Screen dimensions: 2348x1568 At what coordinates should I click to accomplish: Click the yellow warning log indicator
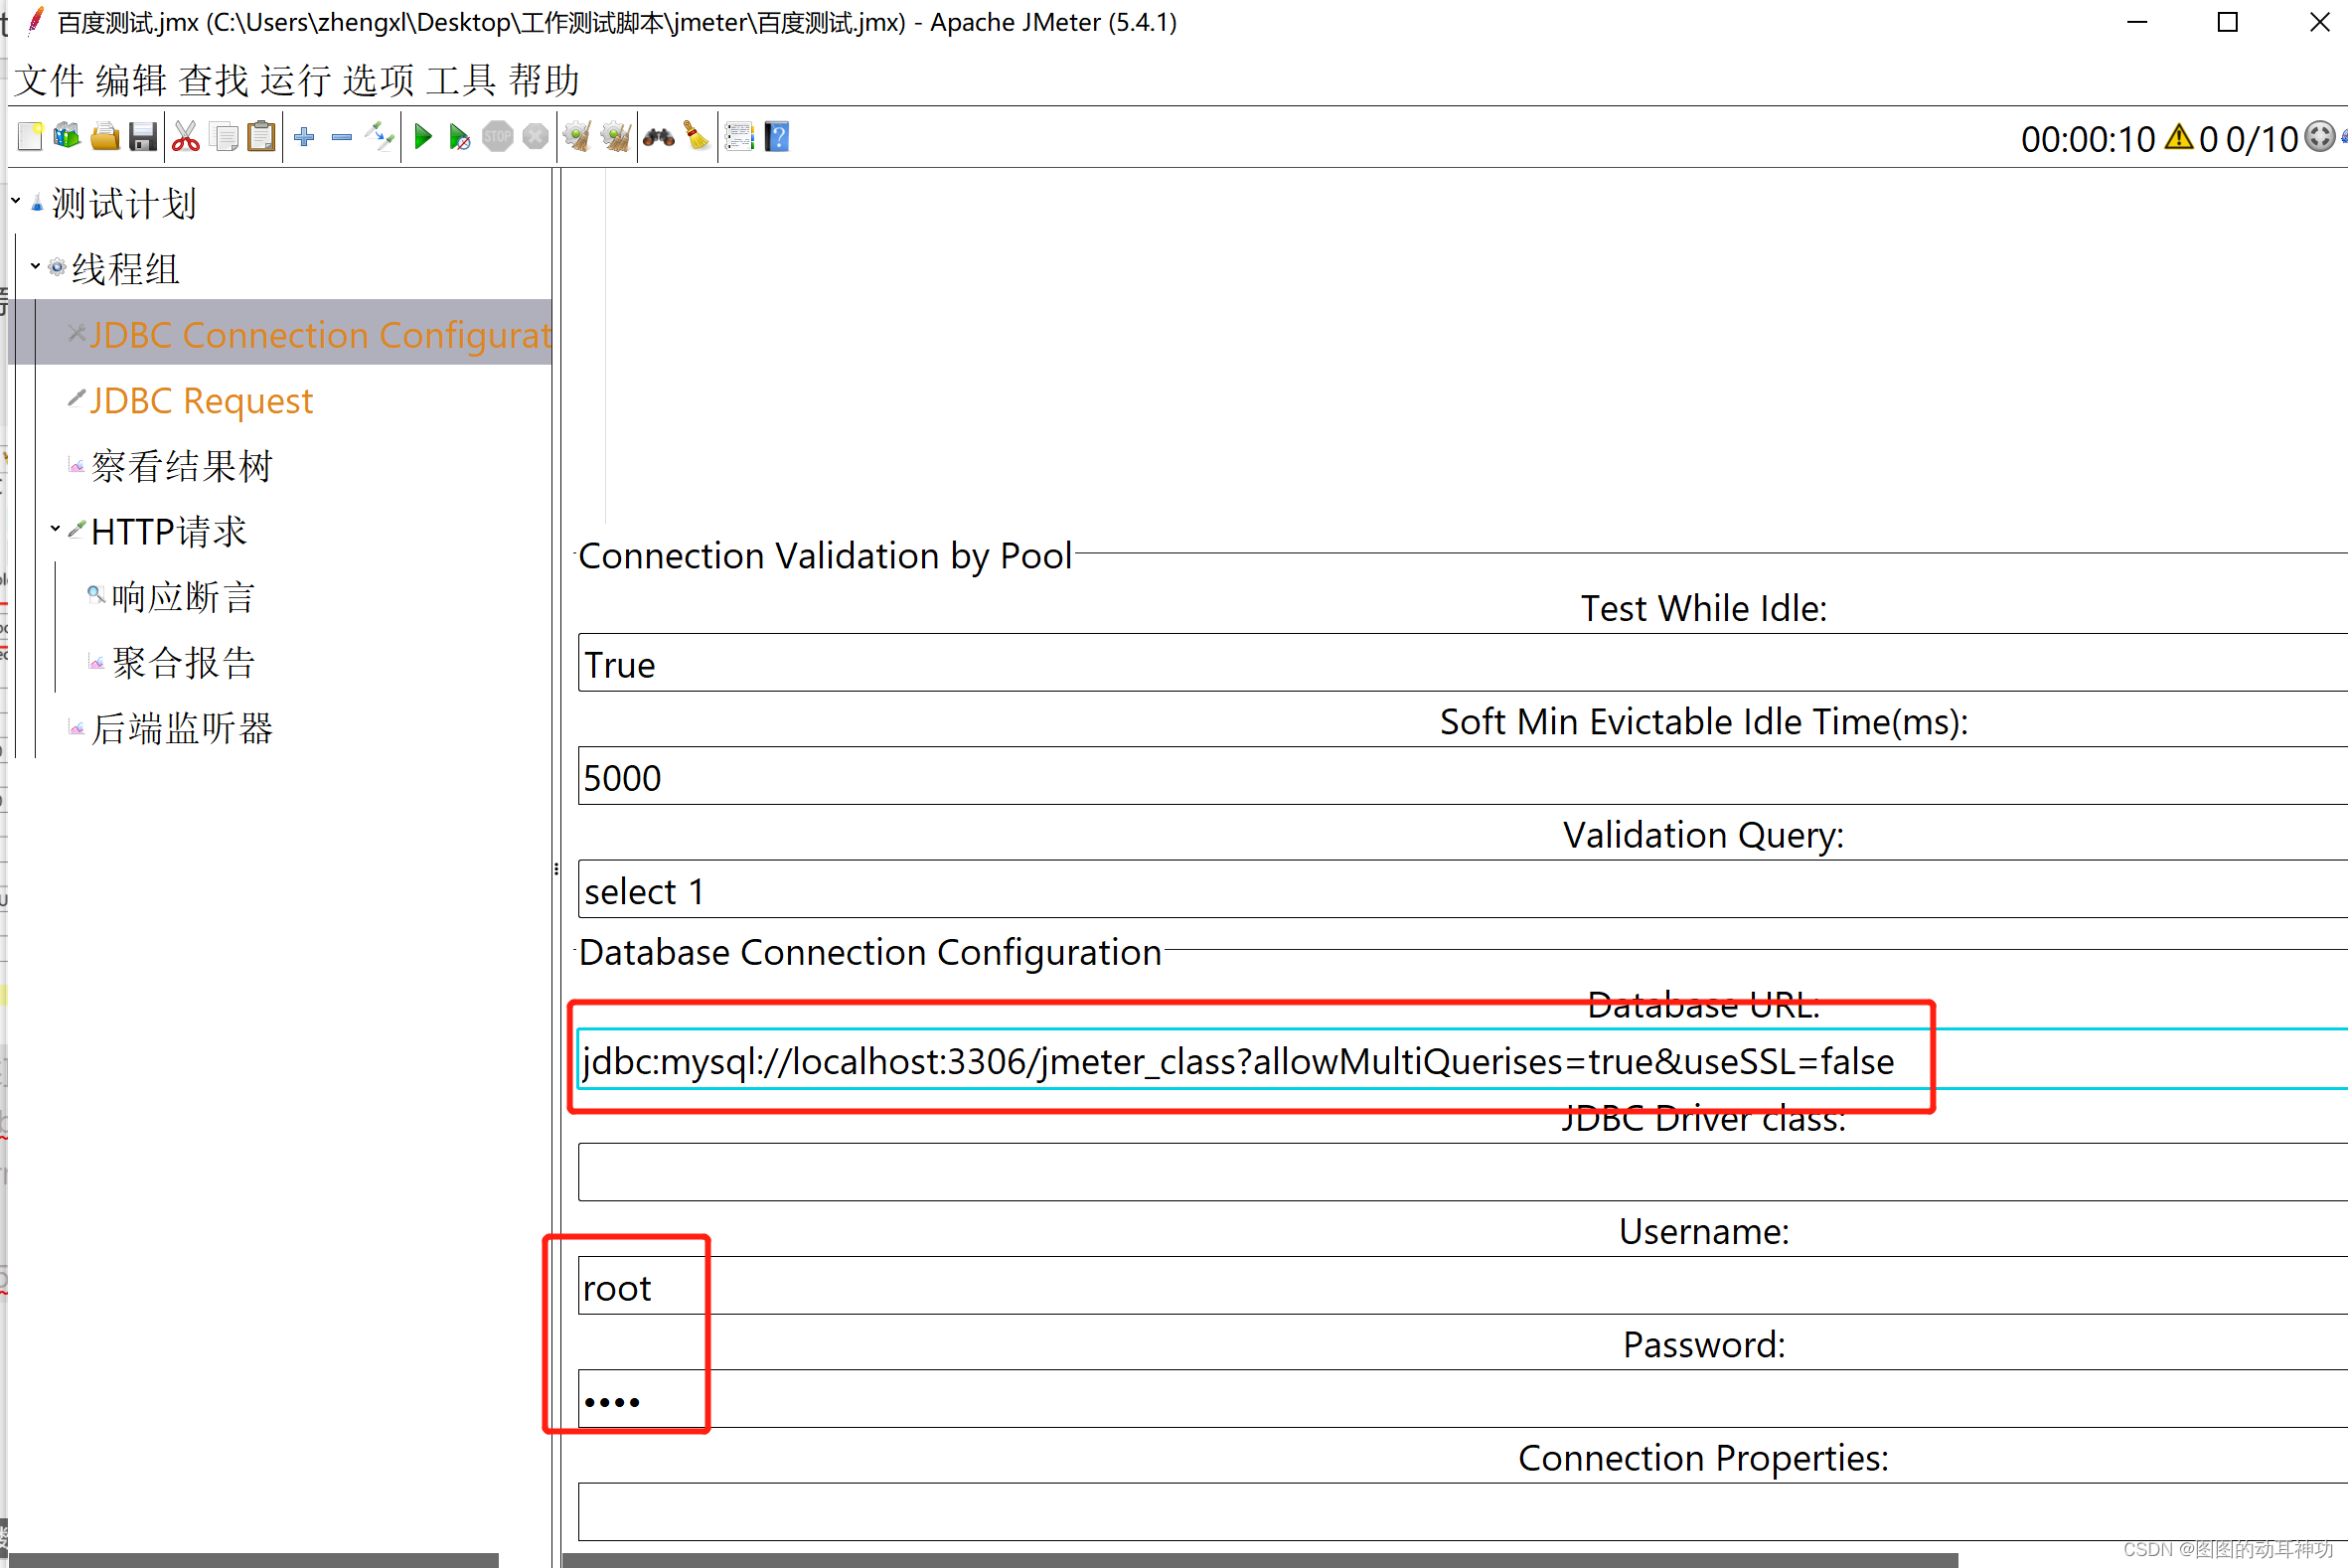(2178, 137)
